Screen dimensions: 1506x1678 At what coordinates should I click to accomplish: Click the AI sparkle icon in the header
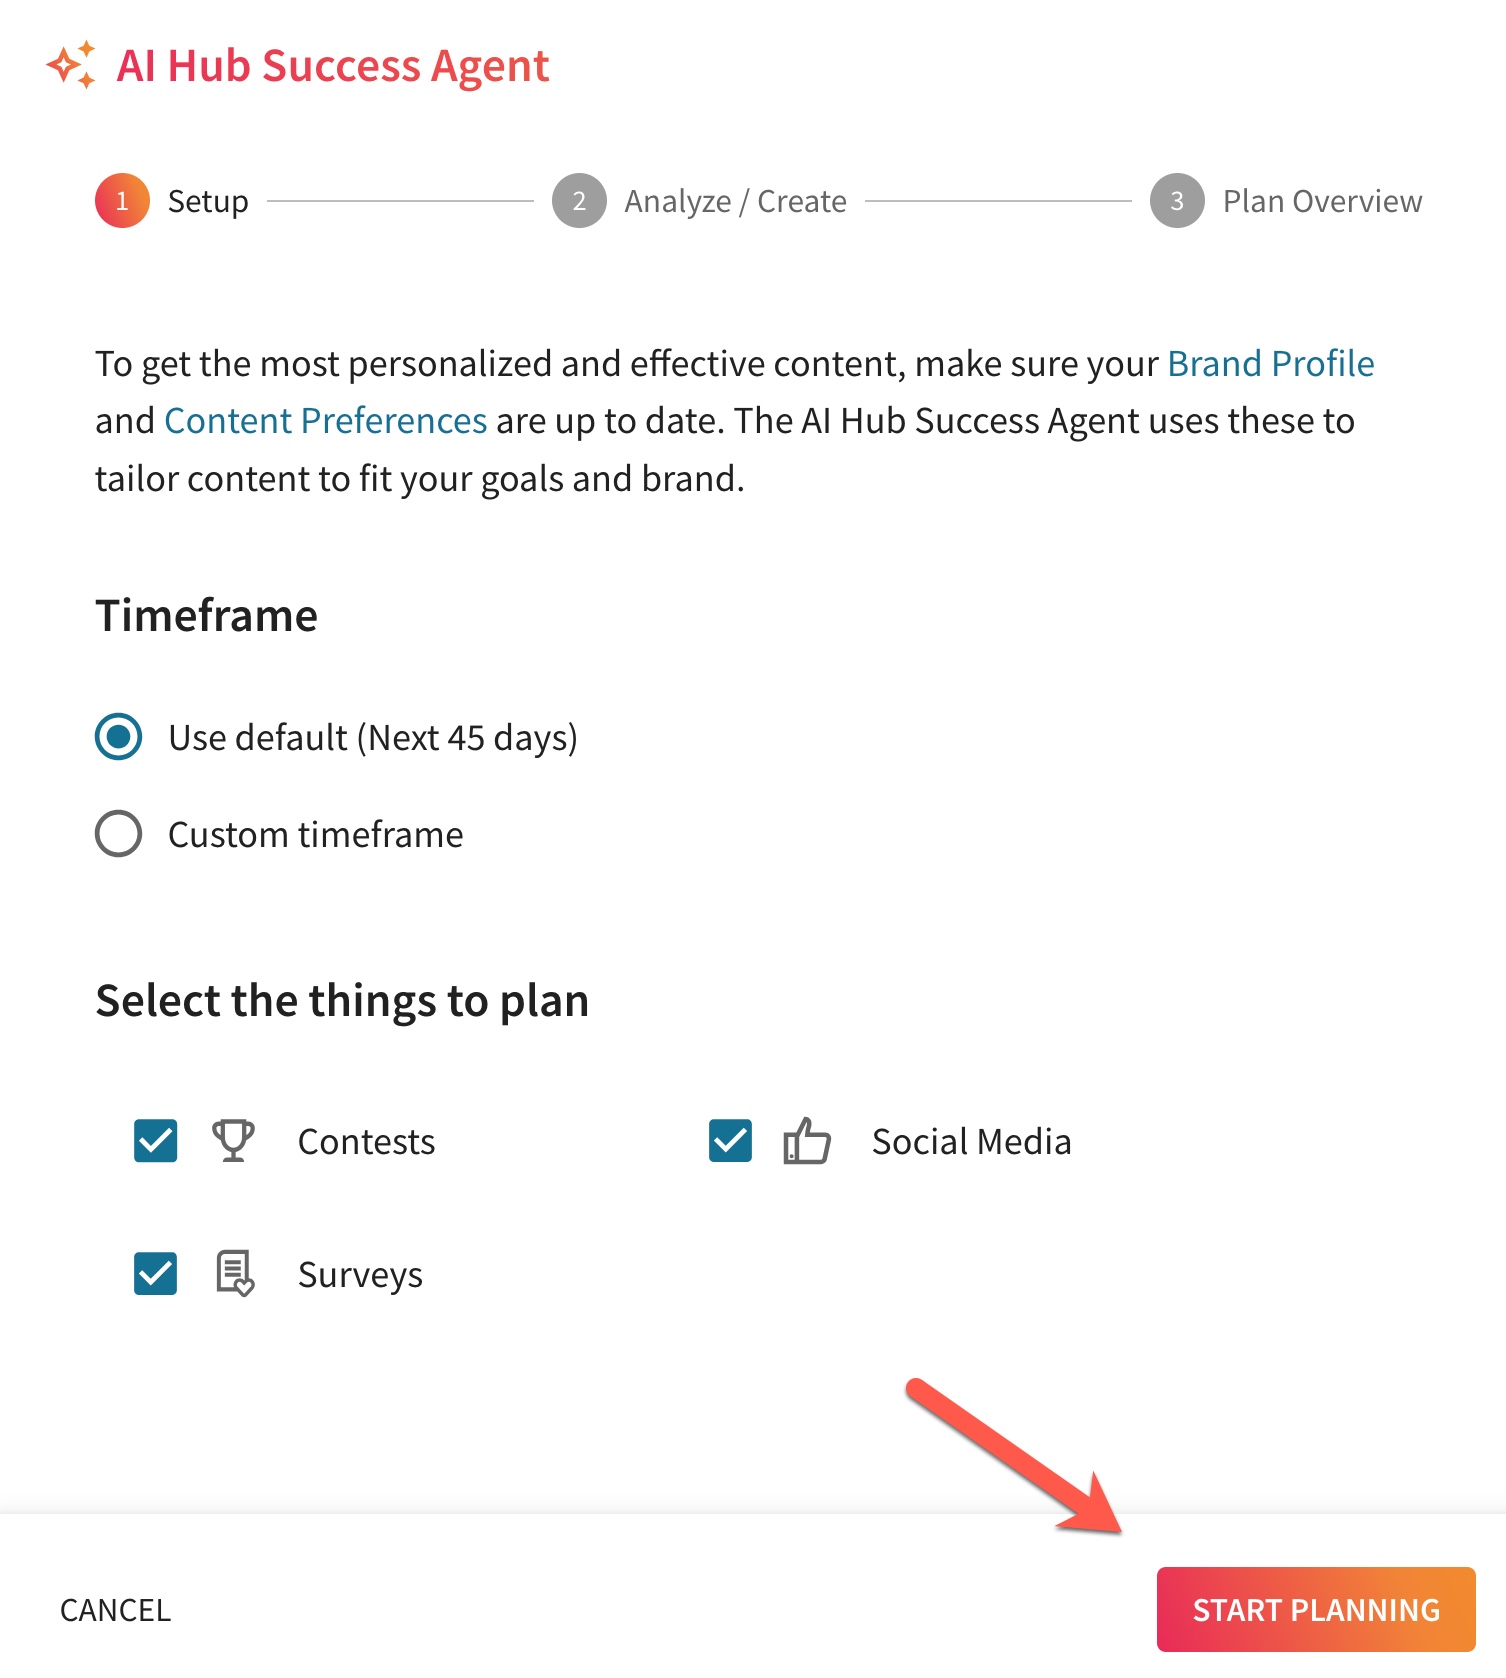click(x=71, y=65)
